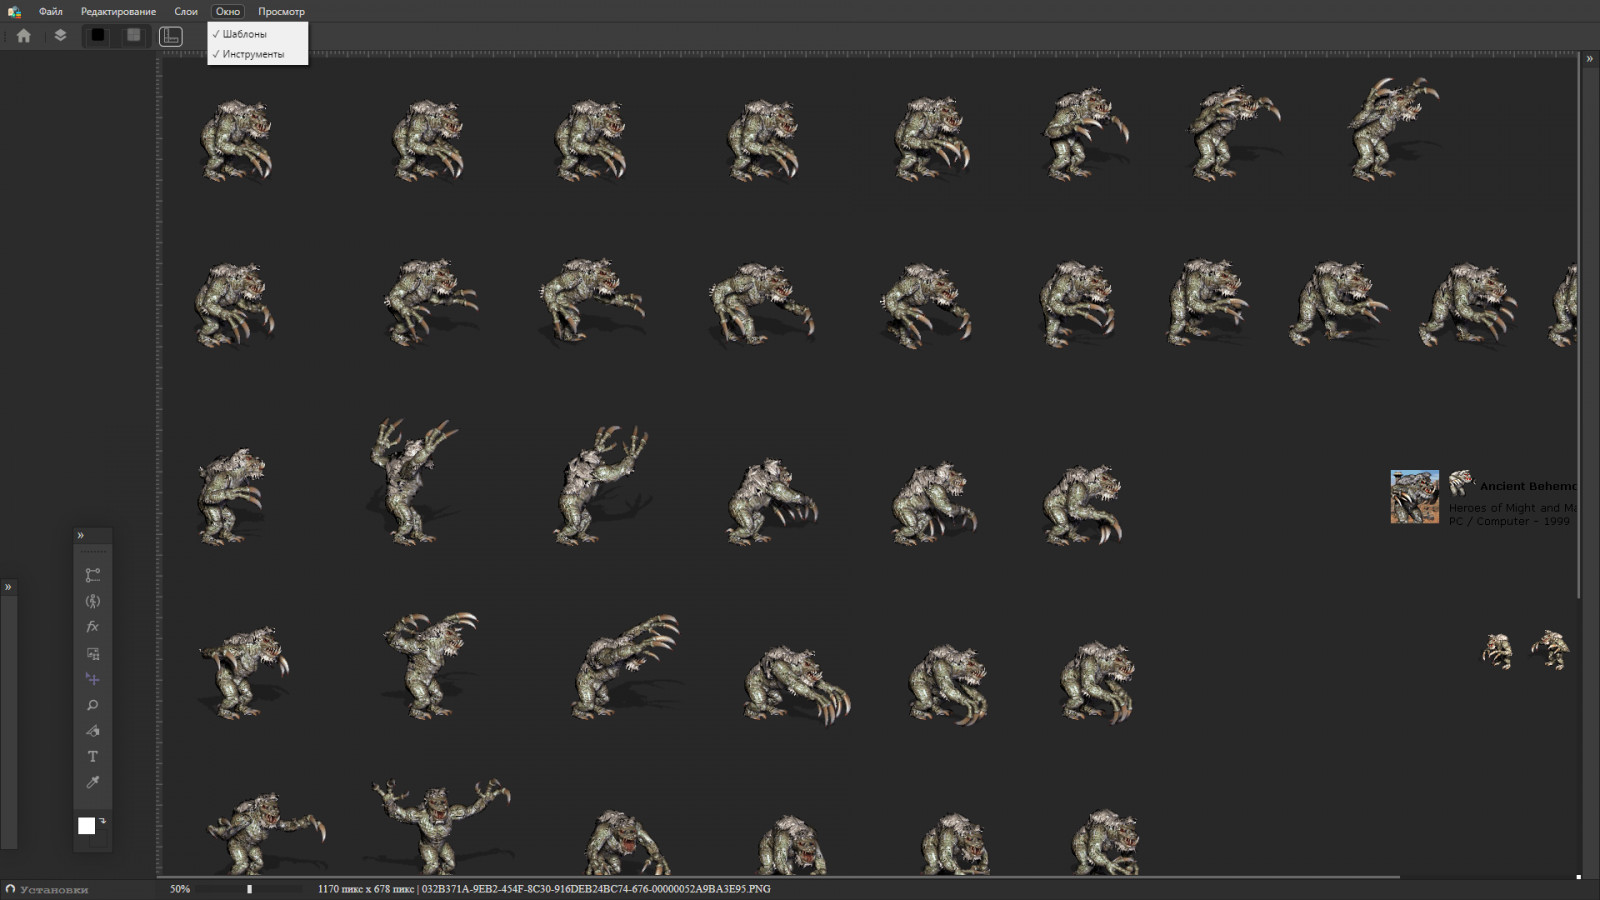Open Установки settings in status bar

click(47, 889)
